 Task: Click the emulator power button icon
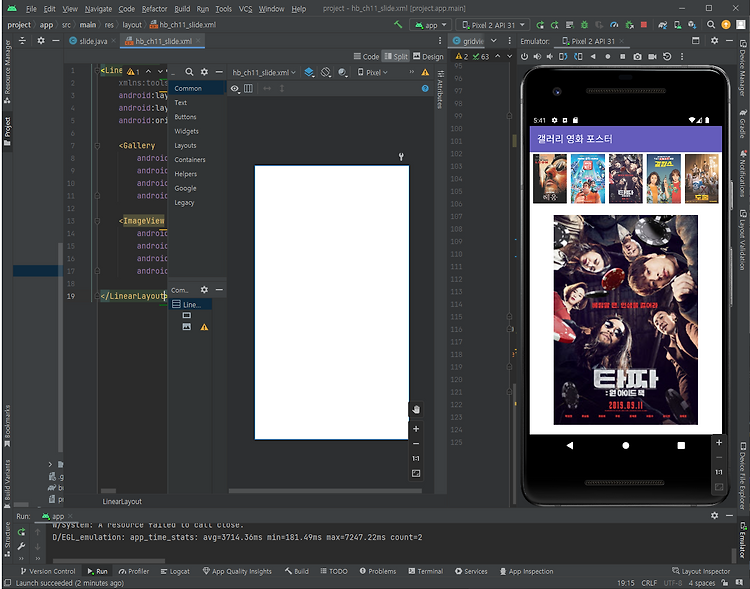[x=524, y=56]
